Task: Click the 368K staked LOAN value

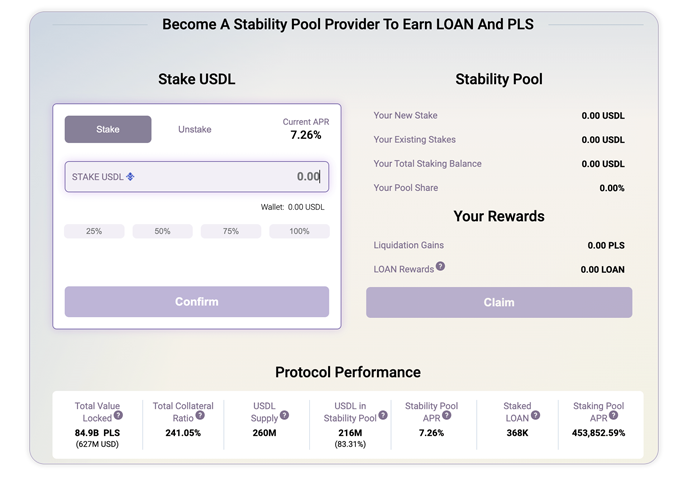Action: click(517, 433)
